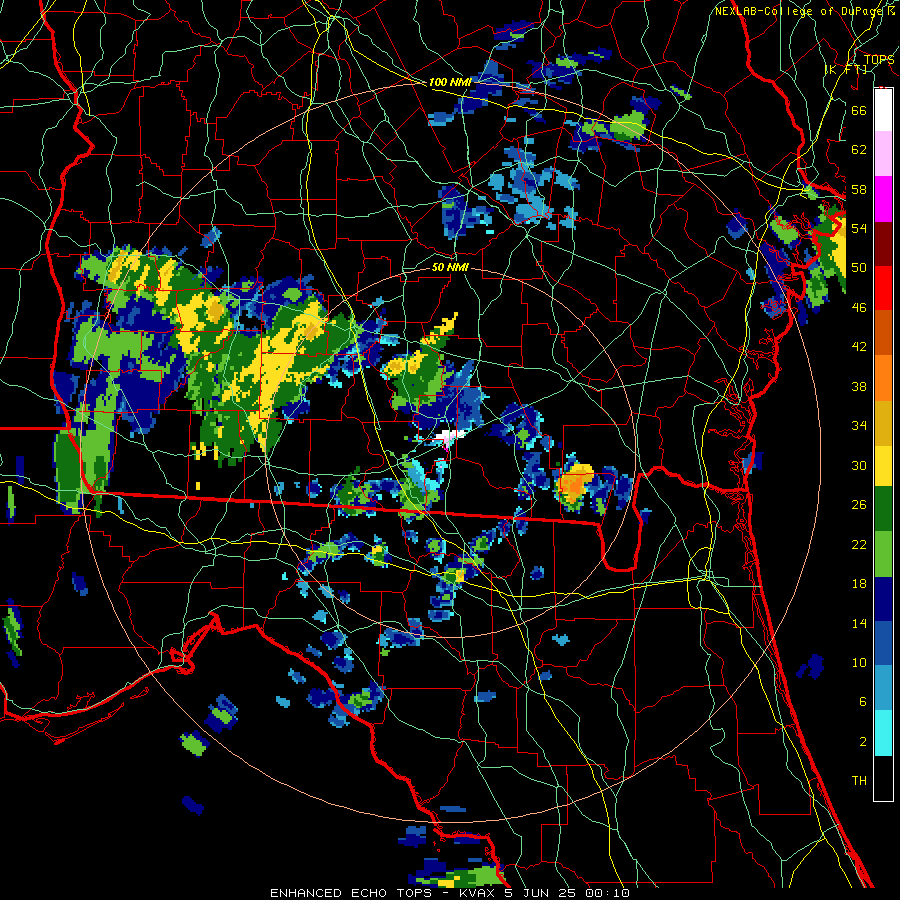Image resolution: width=900 pixels, height=900 pixels.
Task: Click the '46' legend value
Action: (x=859, y=308)
